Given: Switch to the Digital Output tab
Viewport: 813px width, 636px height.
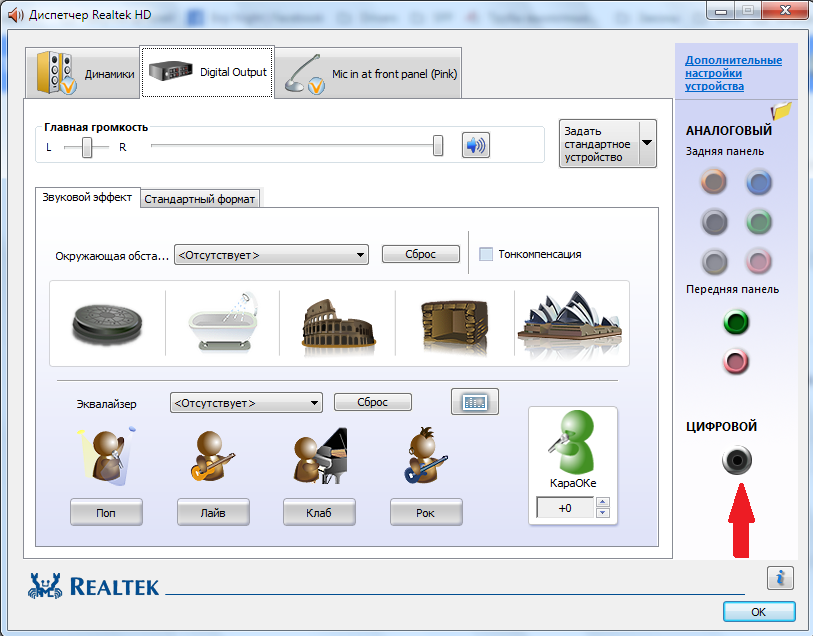Looking at the screenshot, I should point(207,72).
